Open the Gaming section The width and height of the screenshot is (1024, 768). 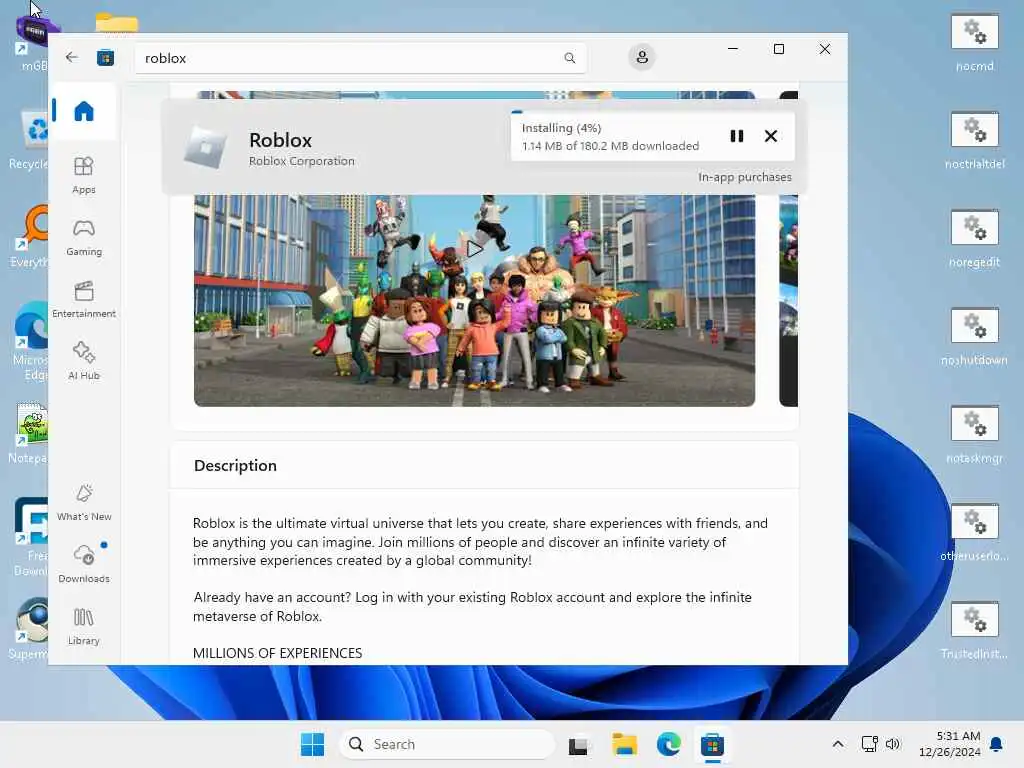pos(84,237)
